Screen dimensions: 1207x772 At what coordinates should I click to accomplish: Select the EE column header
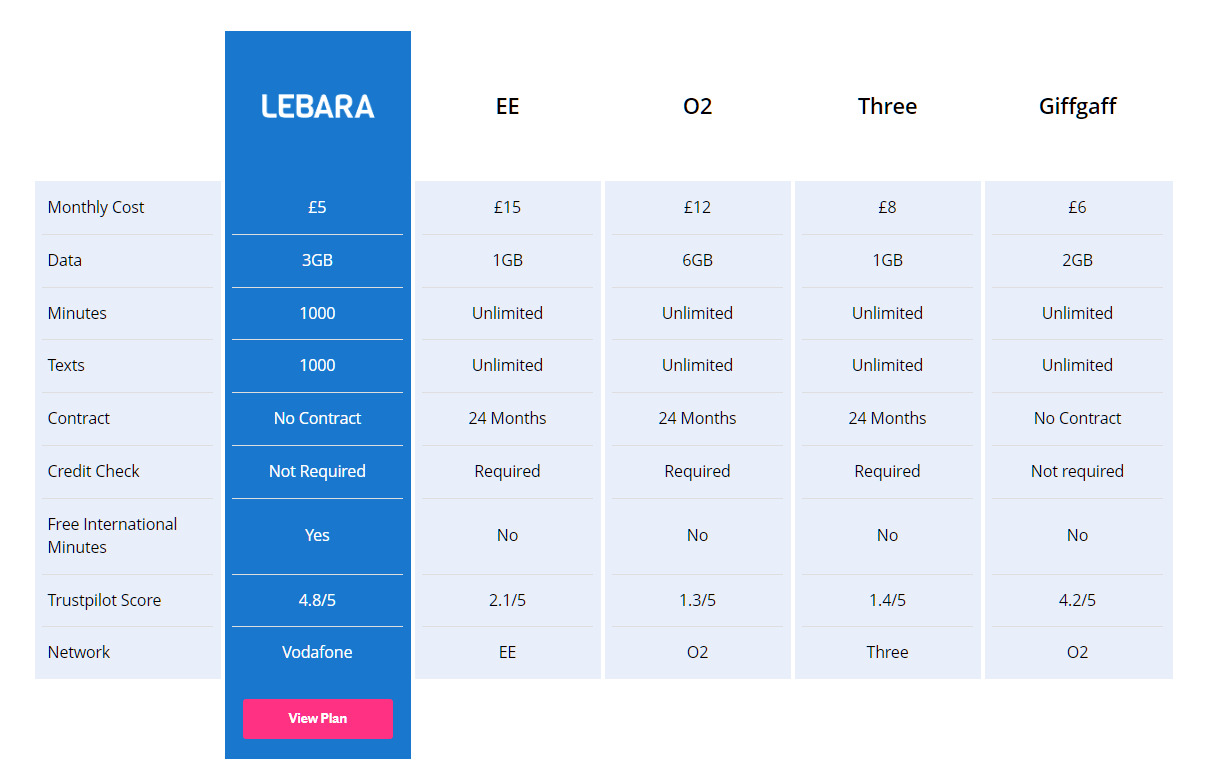[507, 106]
